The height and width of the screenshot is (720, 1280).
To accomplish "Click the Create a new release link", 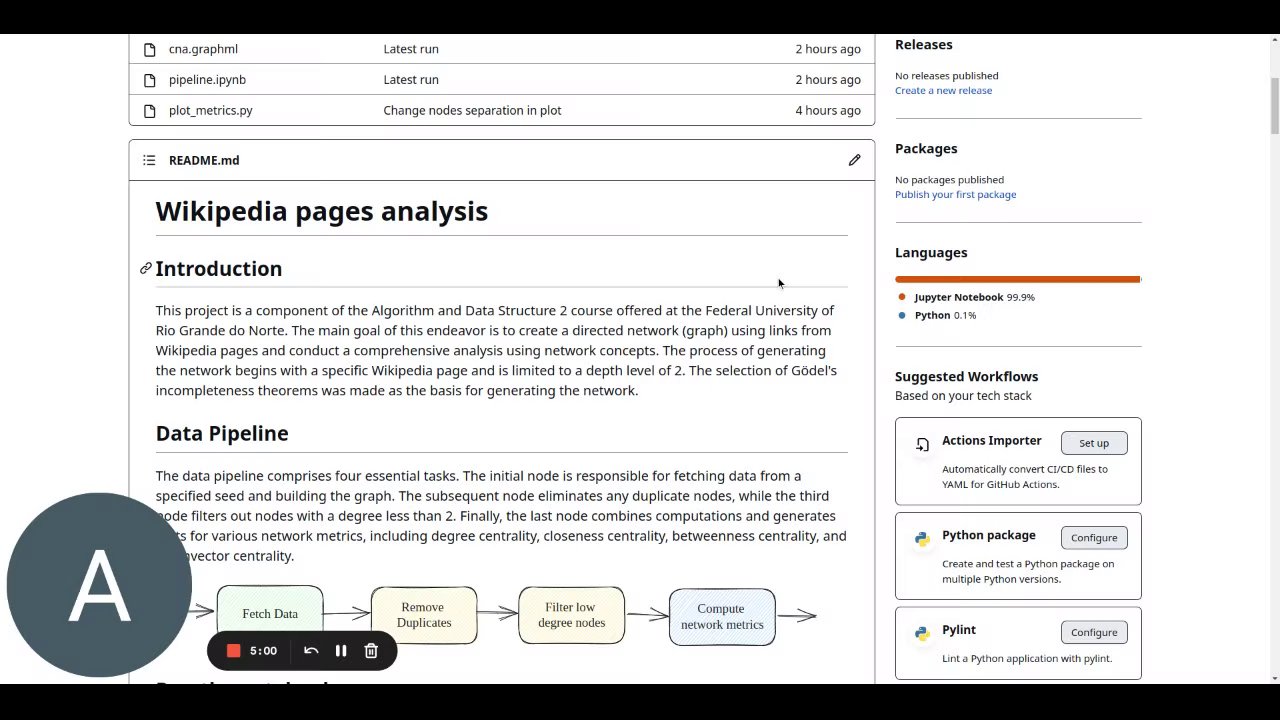I will [943, 90].
